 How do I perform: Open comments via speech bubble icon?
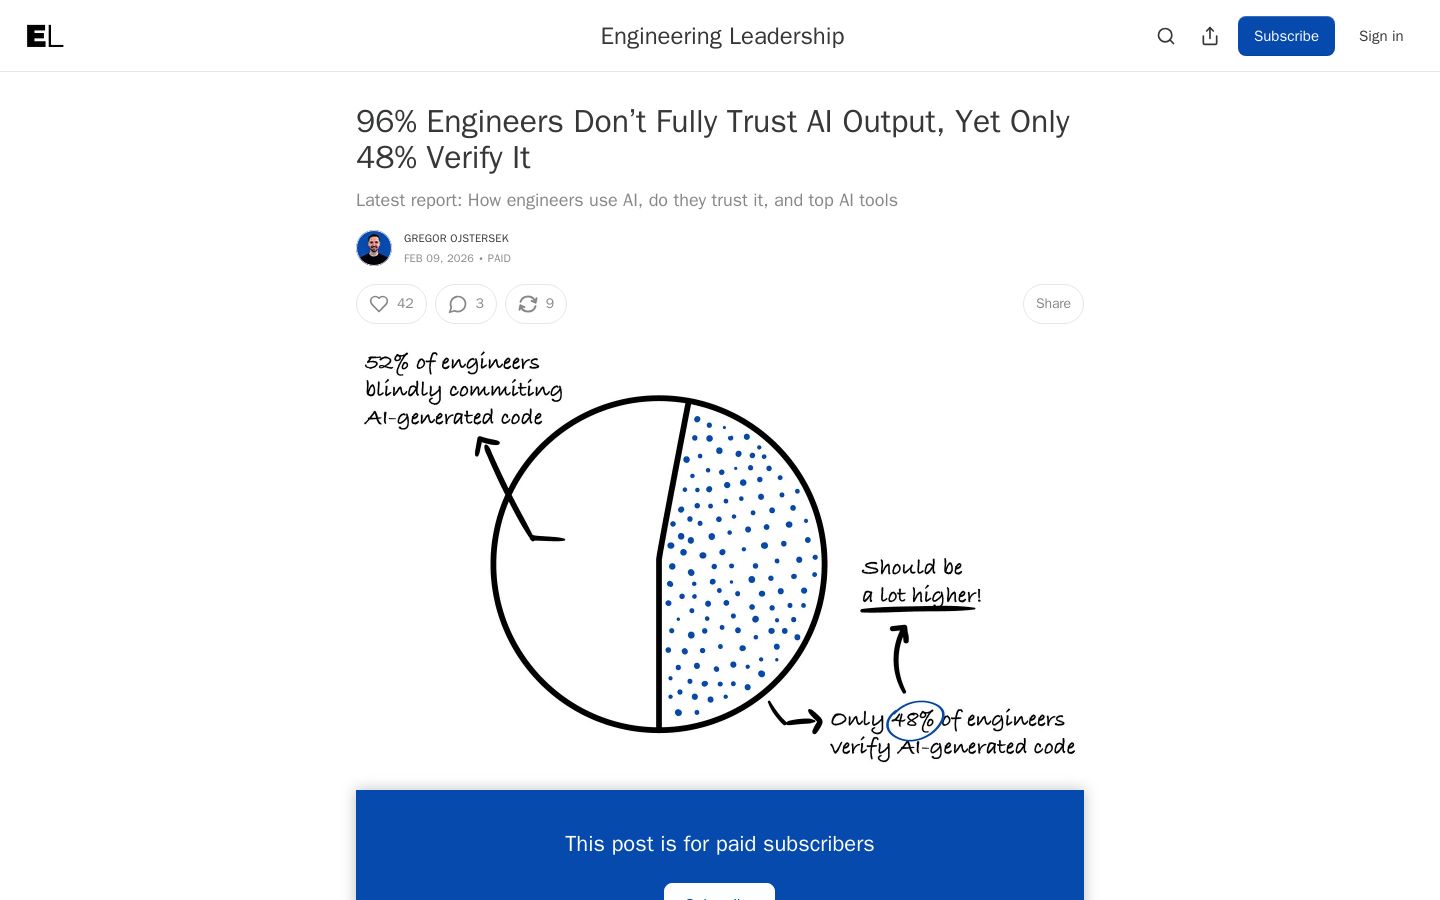pos(458,304)
